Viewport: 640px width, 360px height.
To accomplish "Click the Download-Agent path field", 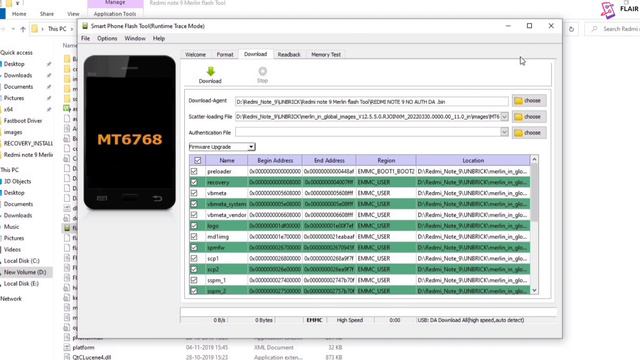I will 371,101.
